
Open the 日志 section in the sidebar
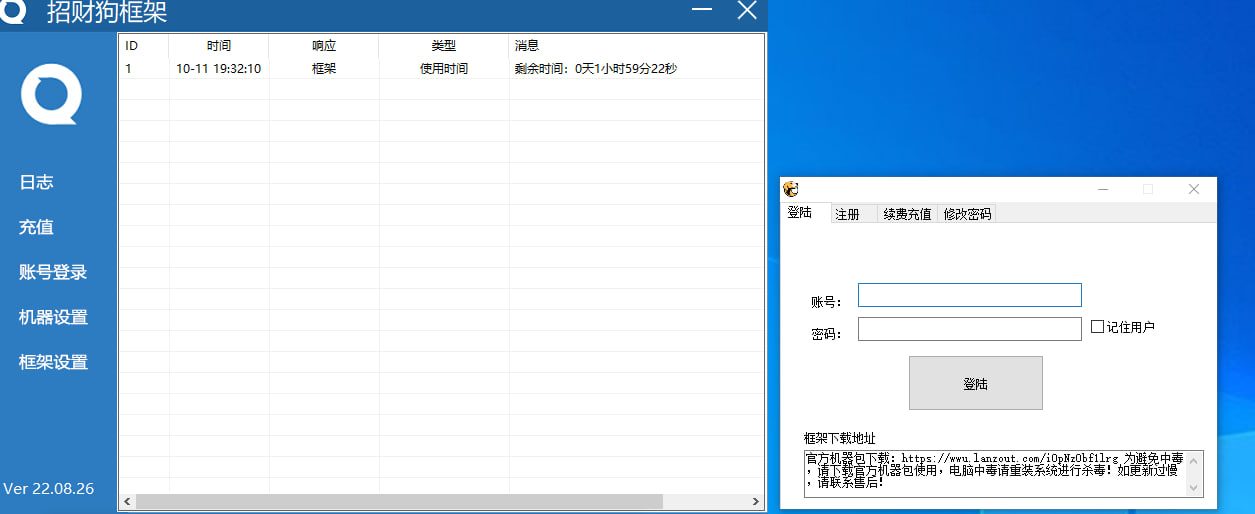click(x=36, y=182)
